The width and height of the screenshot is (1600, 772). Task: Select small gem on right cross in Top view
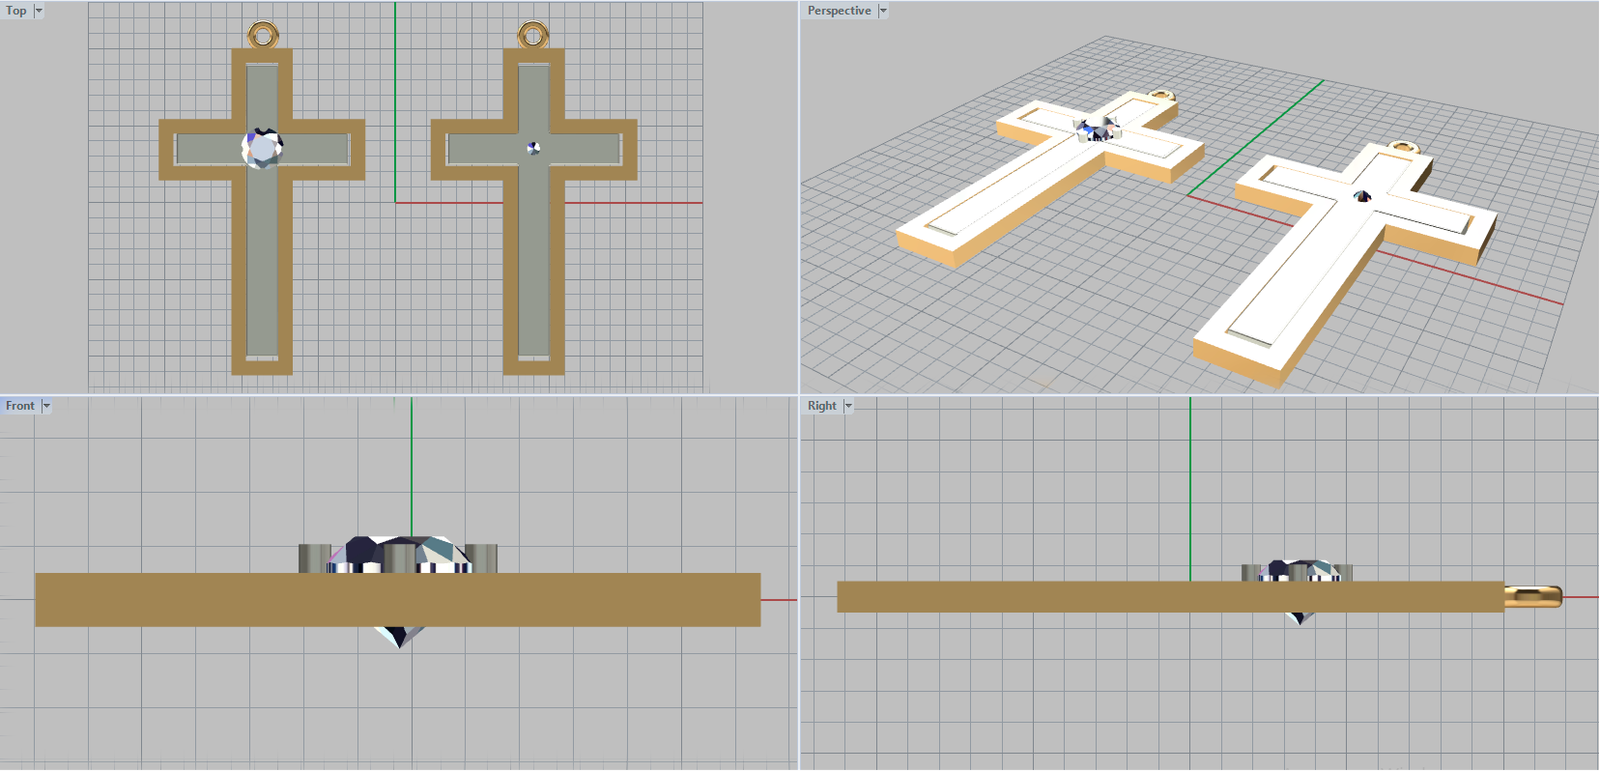click(534, 148)
